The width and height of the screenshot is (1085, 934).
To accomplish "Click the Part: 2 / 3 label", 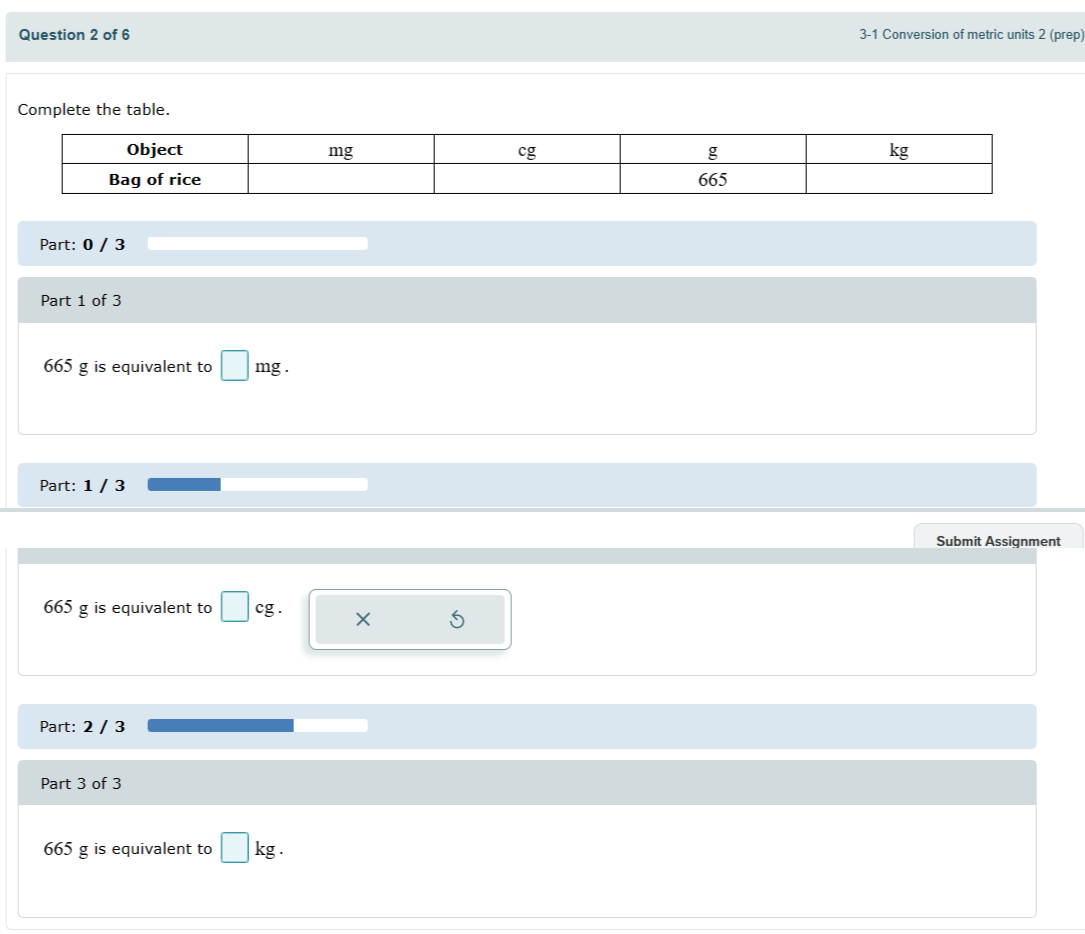I will (82, 726).
